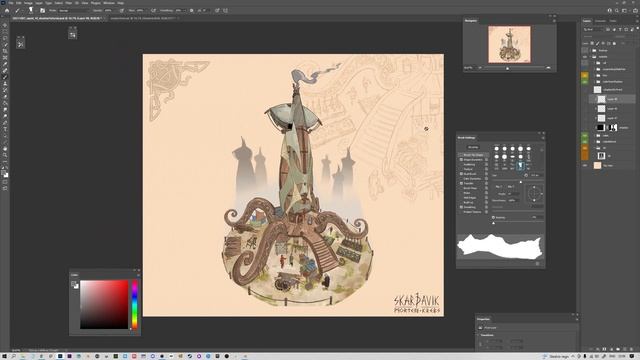
Task: Switch to the Paths tab
Action: tap(613, 21)
